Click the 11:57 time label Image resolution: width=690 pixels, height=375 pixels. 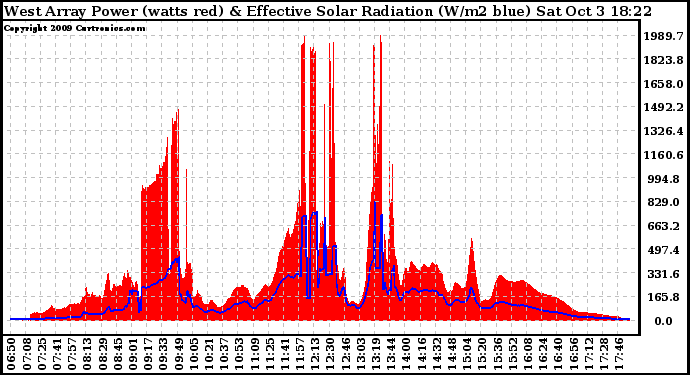tap(300, 353)
